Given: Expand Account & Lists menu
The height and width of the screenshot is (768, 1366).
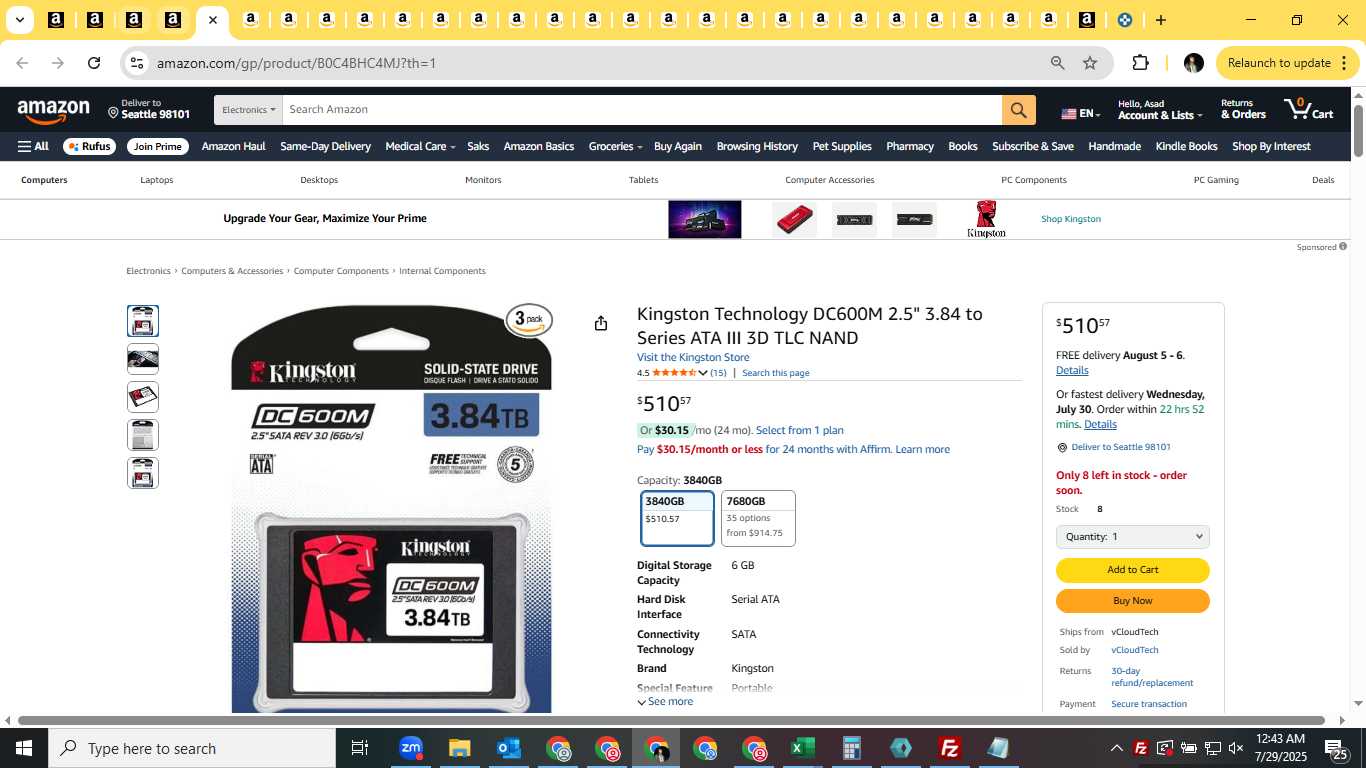Looking at the screenshot, I should (x=1160, y=109).
